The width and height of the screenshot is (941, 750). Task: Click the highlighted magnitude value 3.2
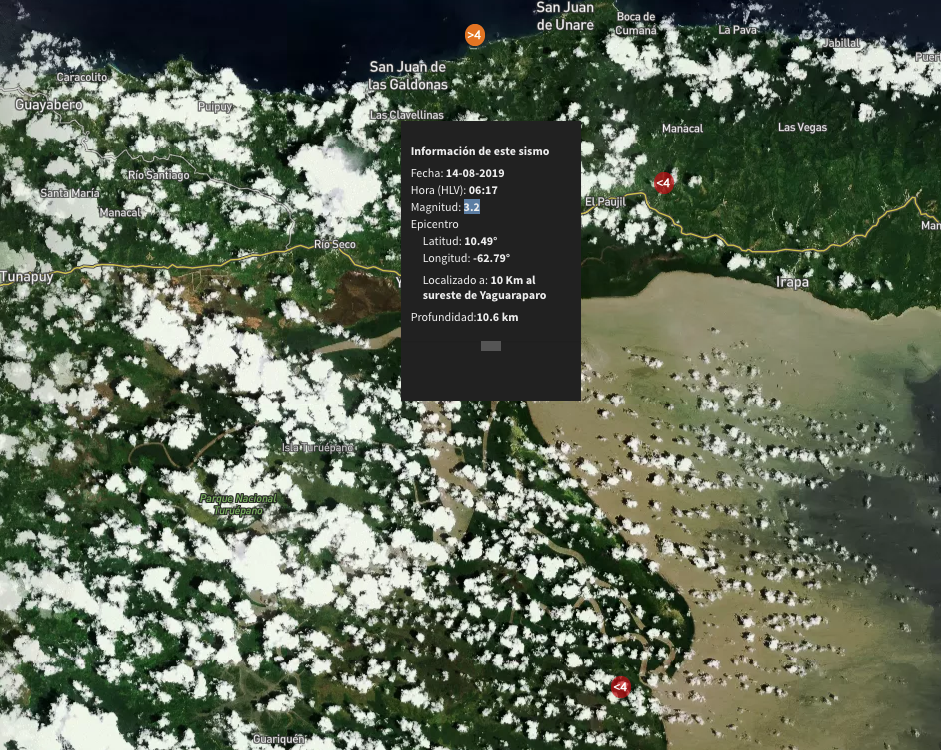[471, 207]
